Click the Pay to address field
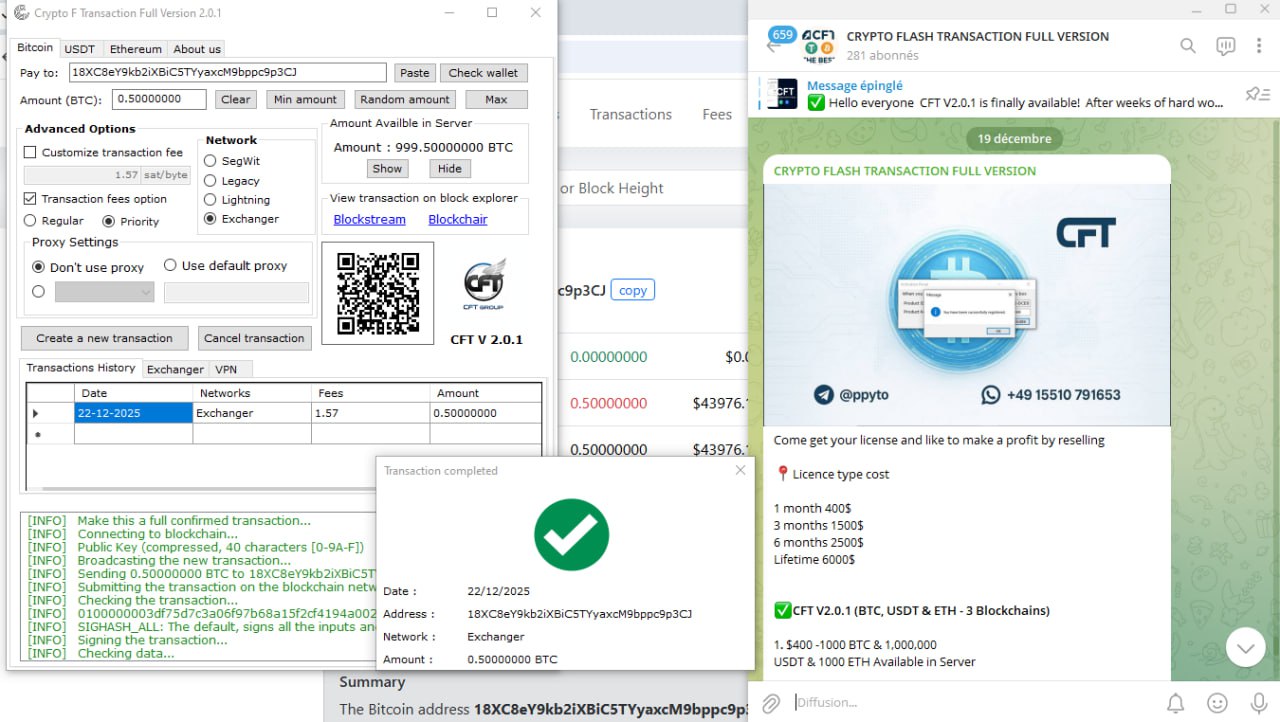 pos(227,73)
